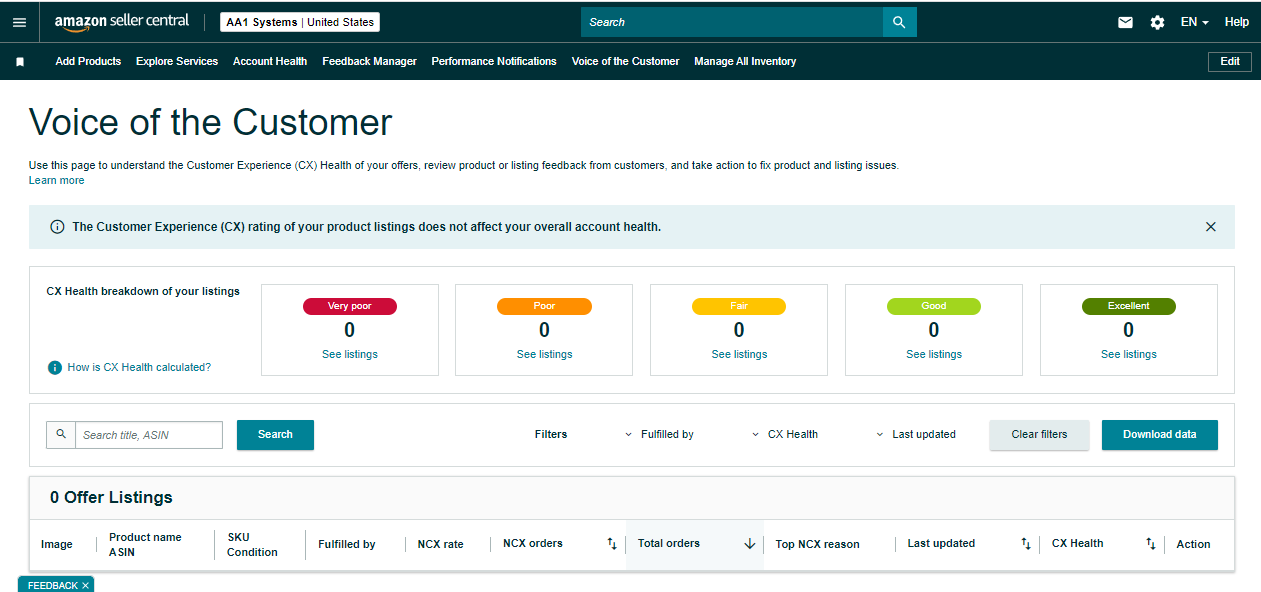Click the Amazon Seller Central logo

122,22
